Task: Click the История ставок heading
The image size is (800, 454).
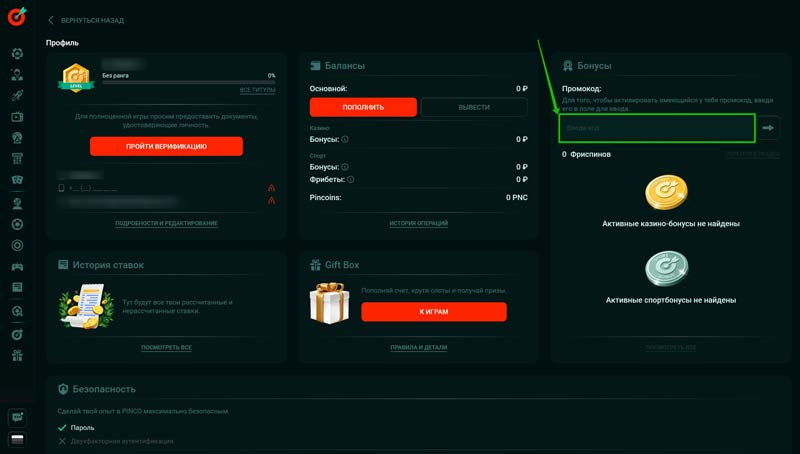Action: click(x=108, y=265)
